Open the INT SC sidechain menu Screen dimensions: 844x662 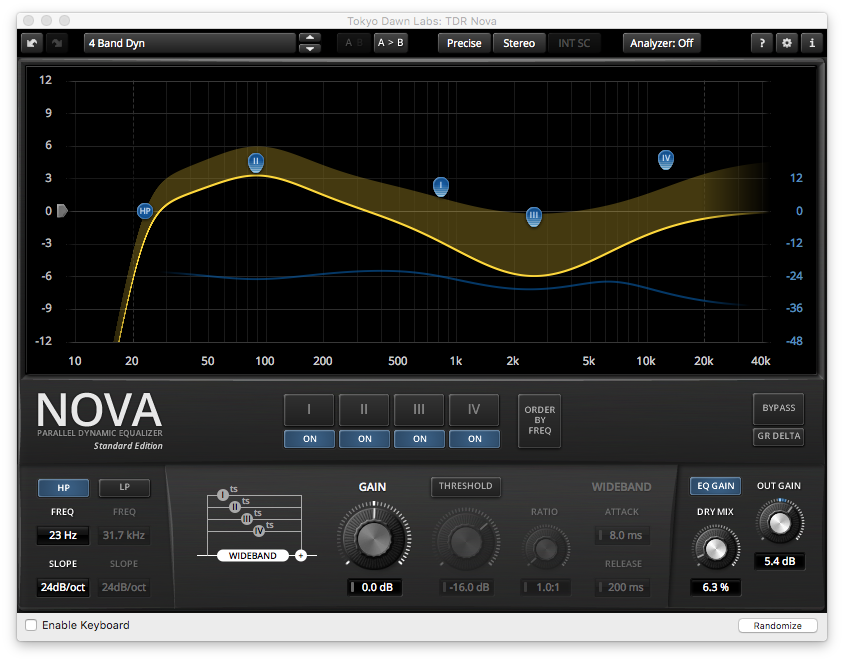574,43
